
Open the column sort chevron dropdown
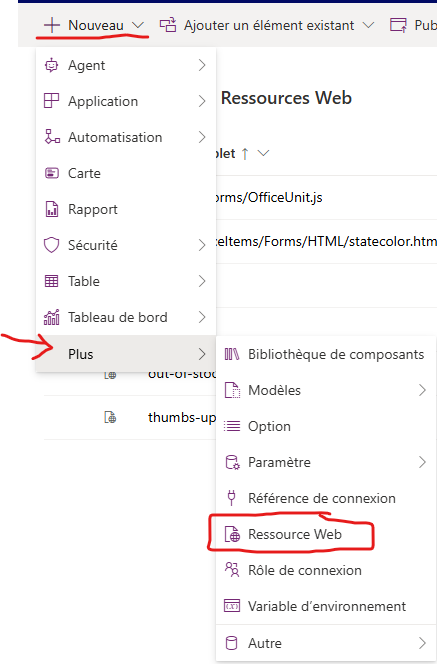coord(263,153)
